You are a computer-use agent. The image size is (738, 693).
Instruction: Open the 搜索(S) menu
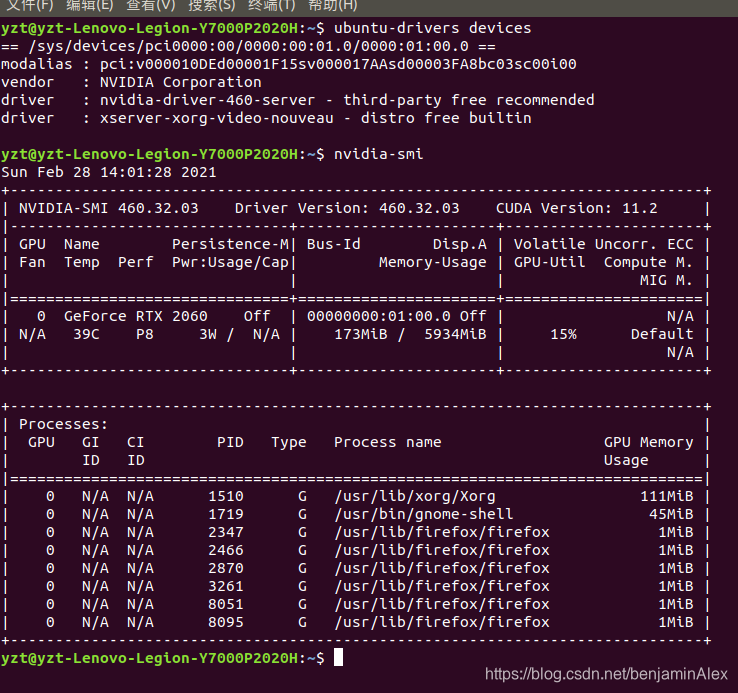(211, 5)
